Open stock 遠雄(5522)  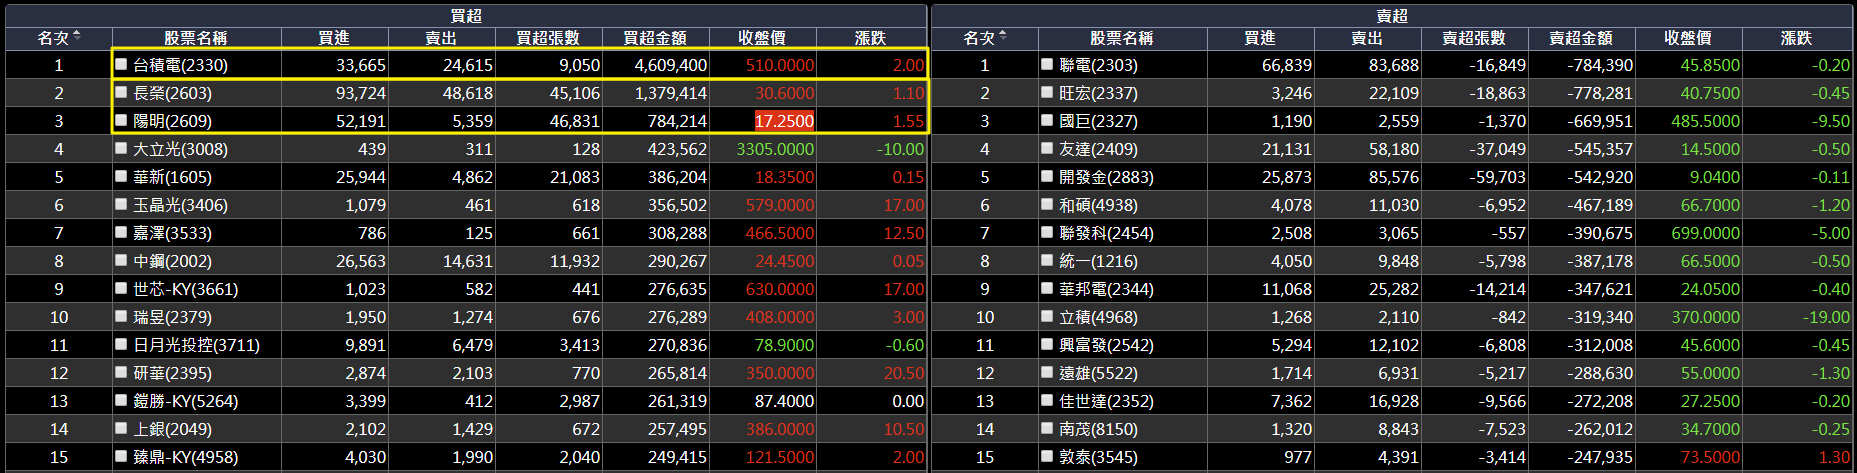coord(1098,373)
